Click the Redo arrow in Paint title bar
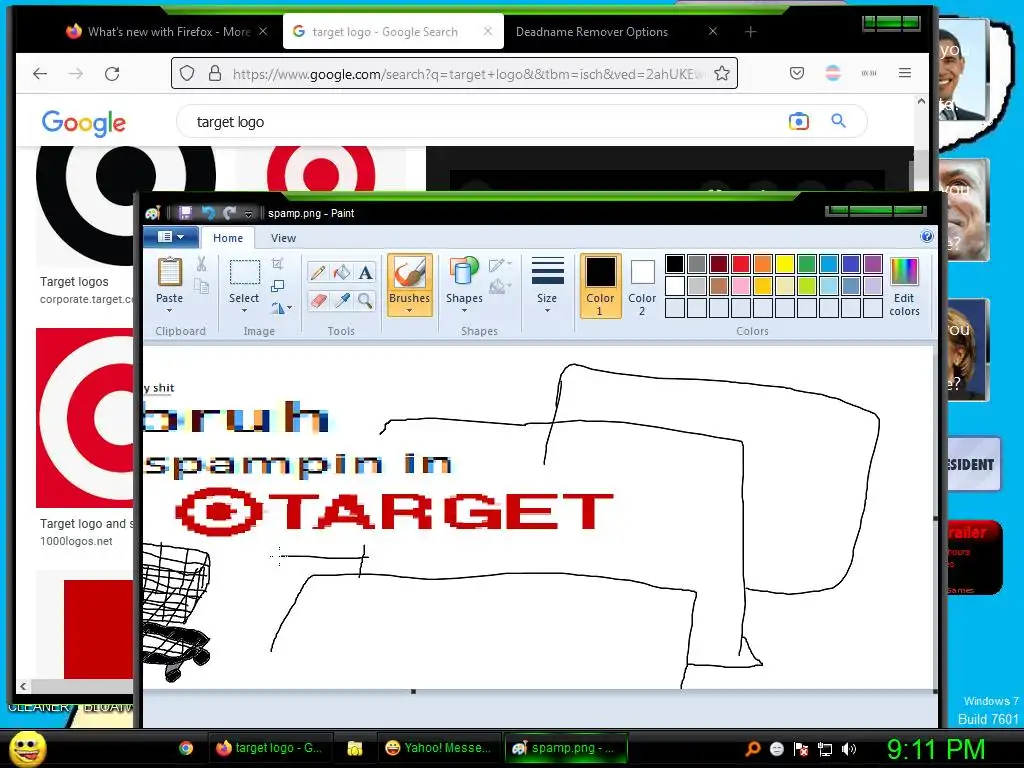The width and height of the screenshot is (1024, 768). coord(229,213)
